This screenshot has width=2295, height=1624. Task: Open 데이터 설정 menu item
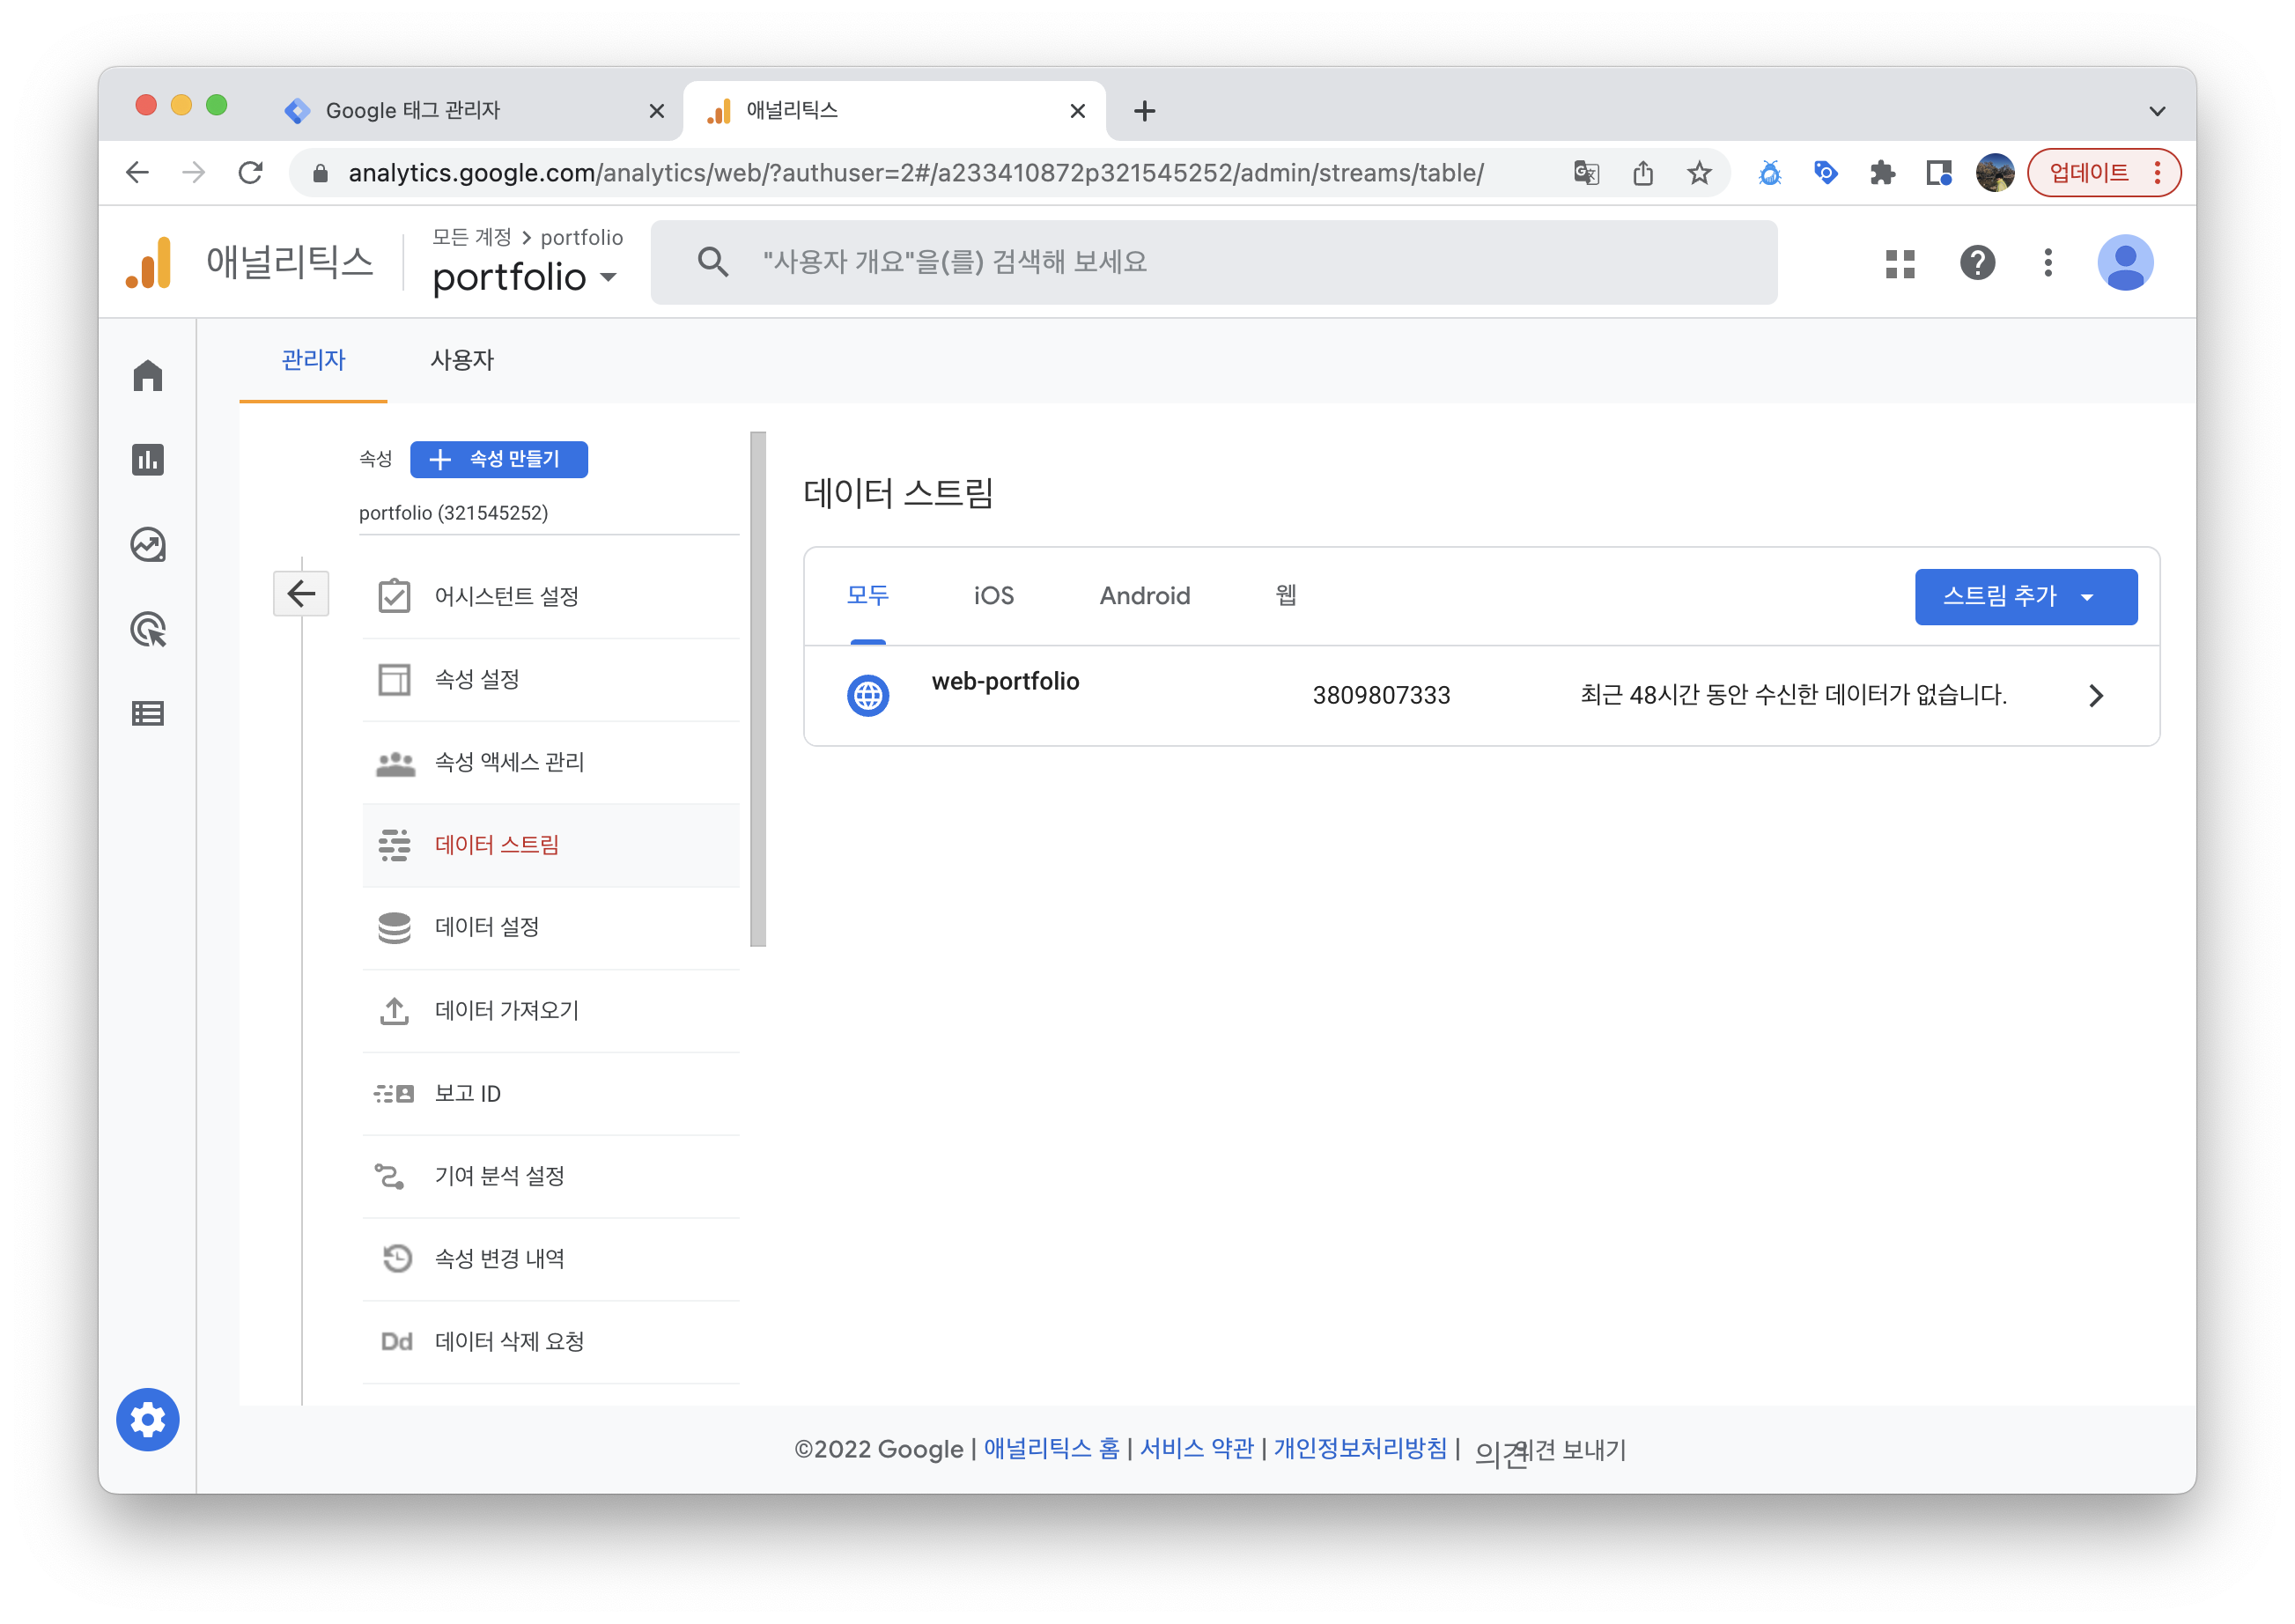tap(551, 927)
